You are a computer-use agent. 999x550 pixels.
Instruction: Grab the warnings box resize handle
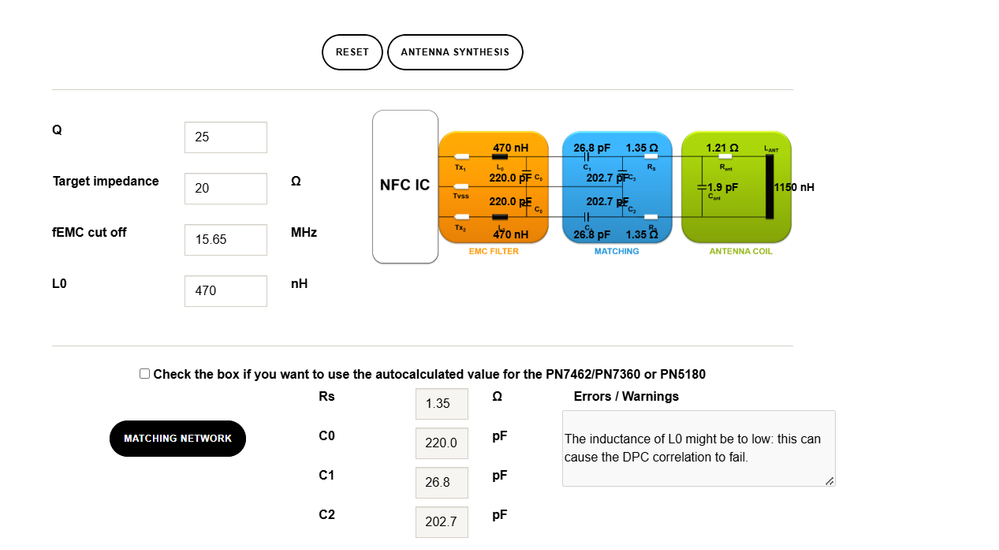pyautogui.click(x=829, y=481)
